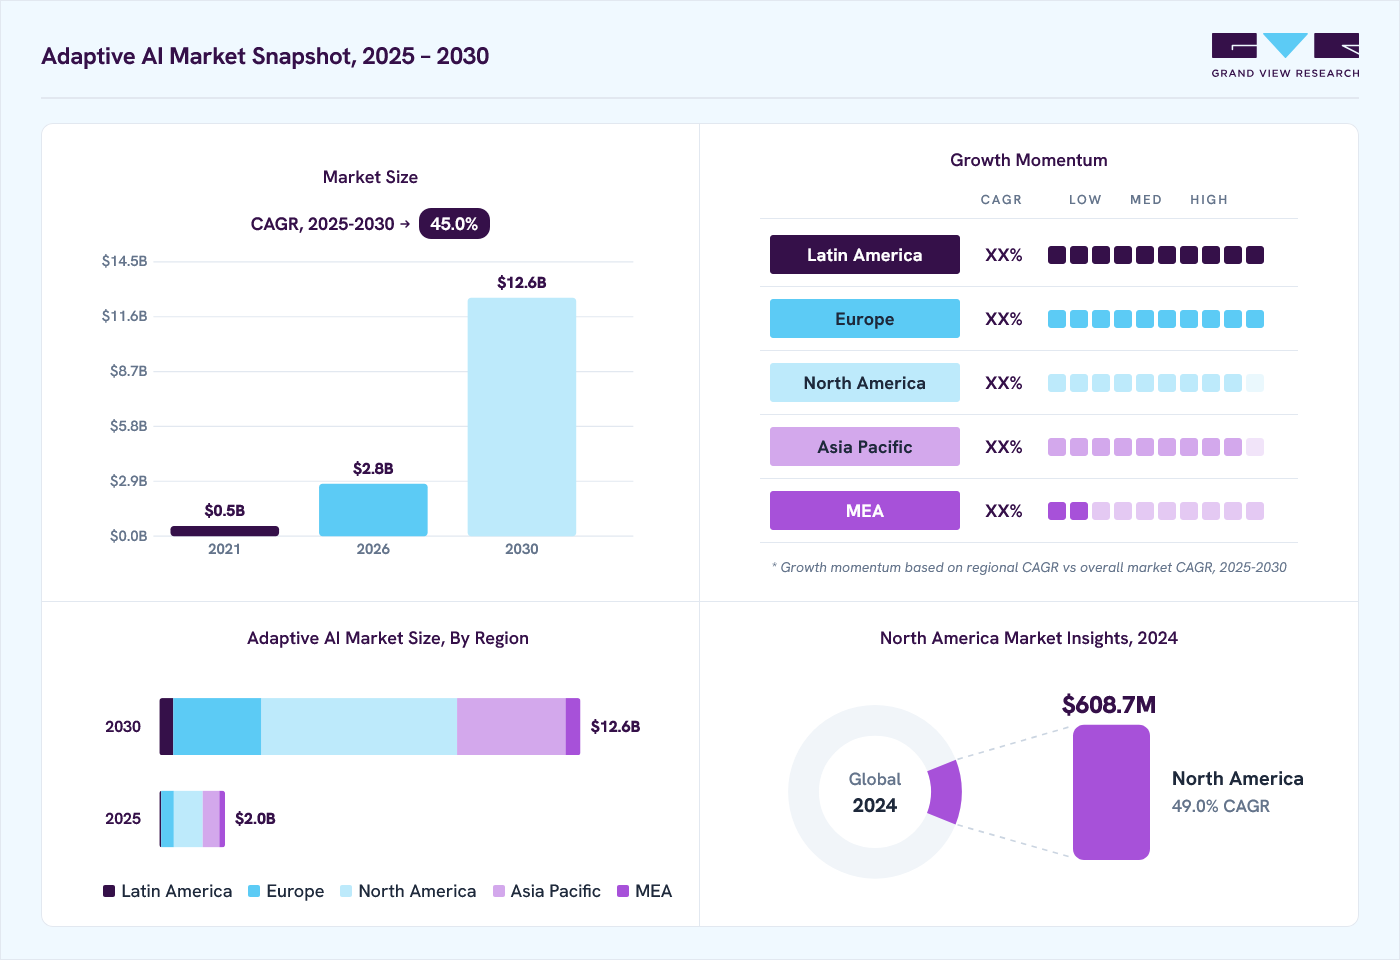Click the North America legend swatch

[346, 891]
